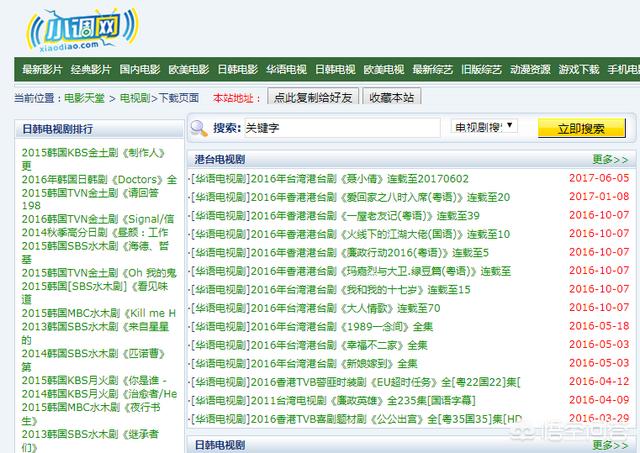The width and height of the screenshot is (640, 453).
Task: Open the 最新影片 menu item
Action: tap(42, 69)
